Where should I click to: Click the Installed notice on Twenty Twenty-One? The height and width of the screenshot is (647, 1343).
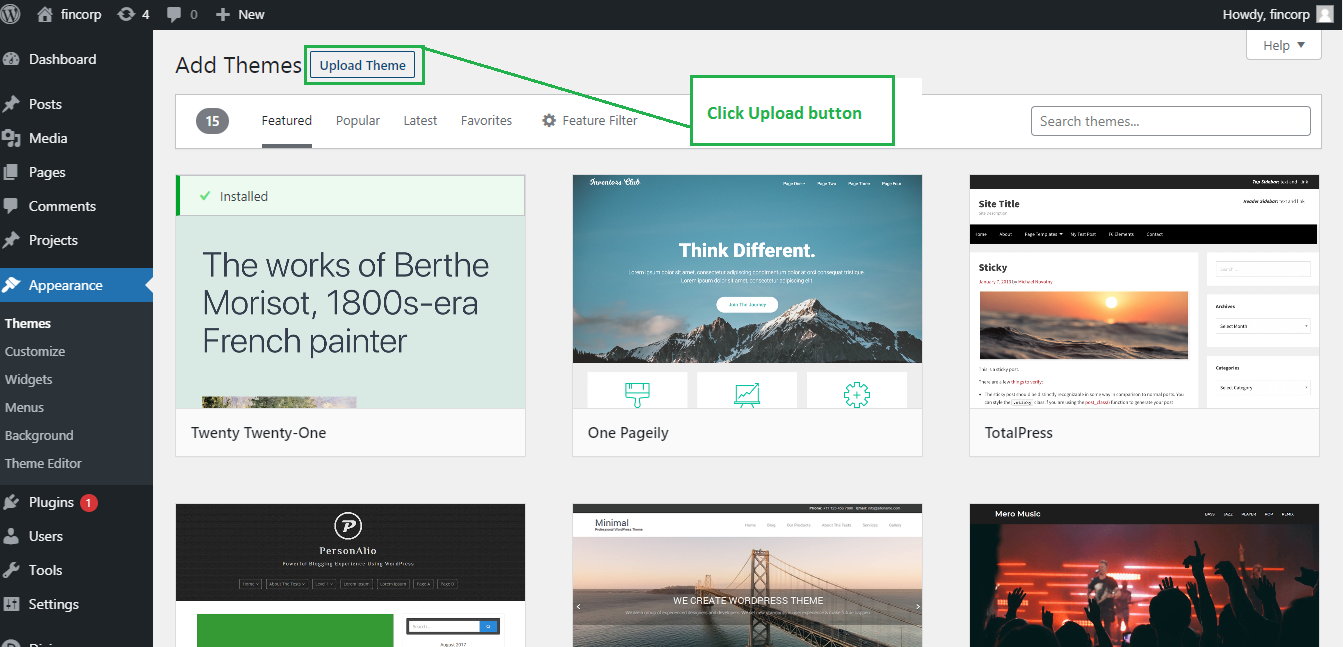[x=350, y=196]
